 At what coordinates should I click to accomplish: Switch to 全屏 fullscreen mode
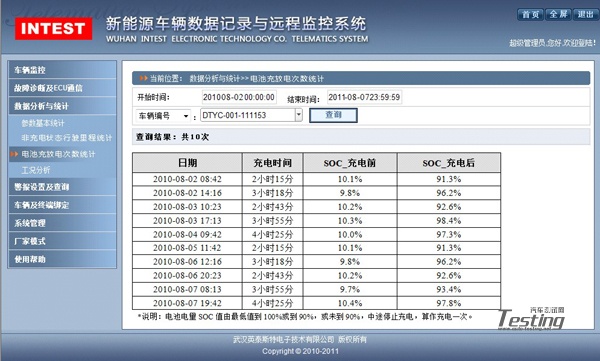pyautogui.click(x=558, y=15)
